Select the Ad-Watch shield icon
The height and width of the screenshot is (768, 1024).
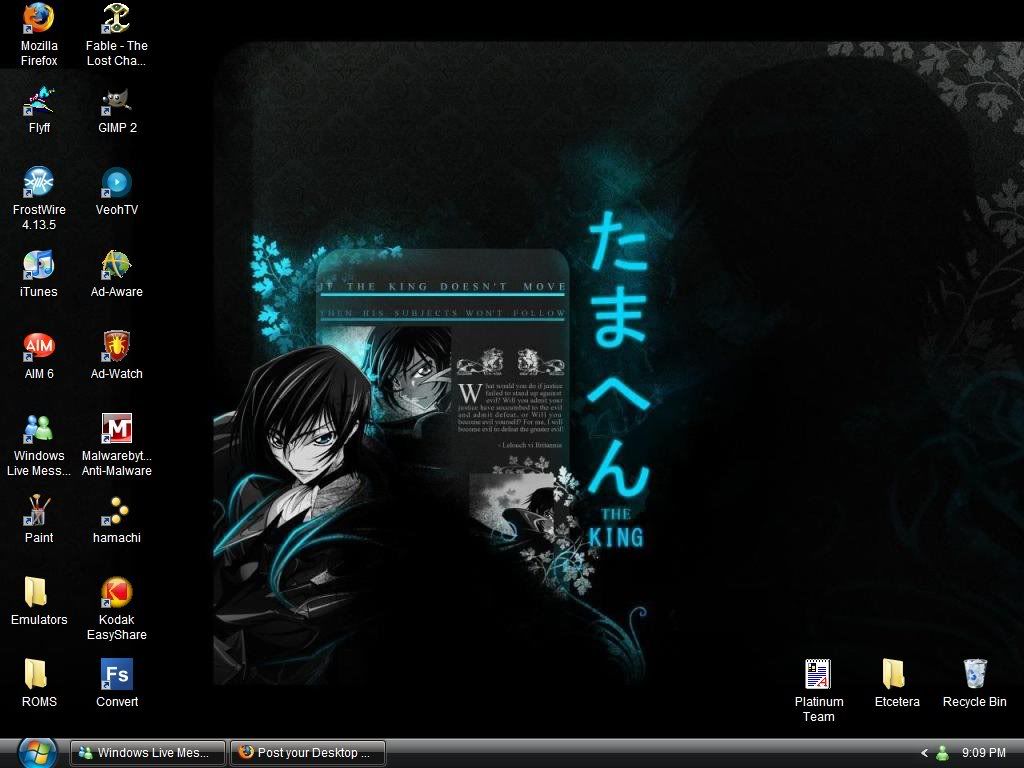click(x=117, y=348)
